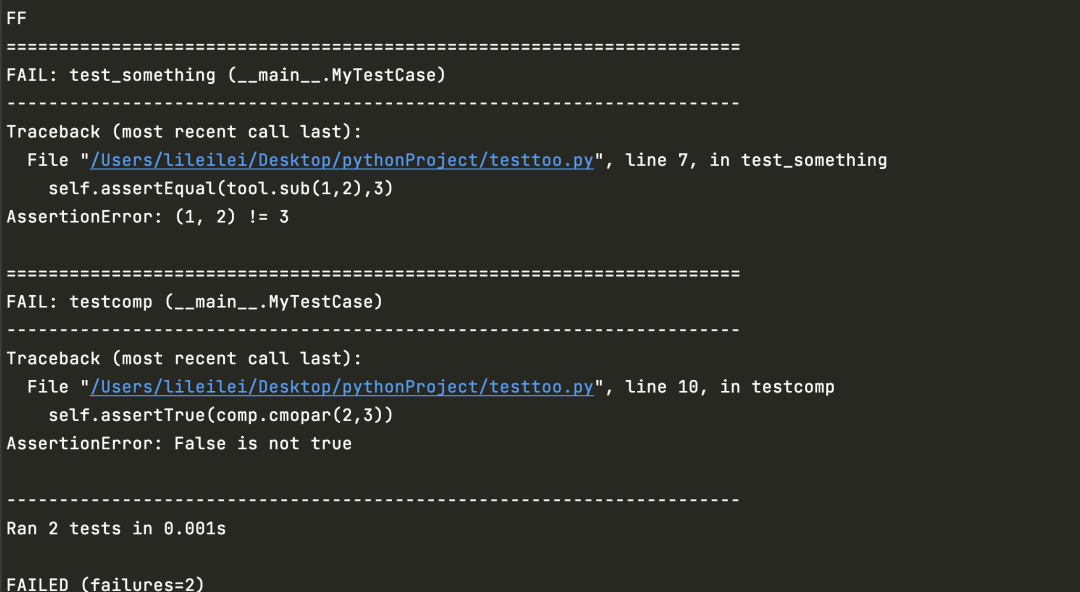Viewport: 1080px width, 592px height.
Task: Click 'AssertionError: False is not true' message
Action: tap(179, 443)
